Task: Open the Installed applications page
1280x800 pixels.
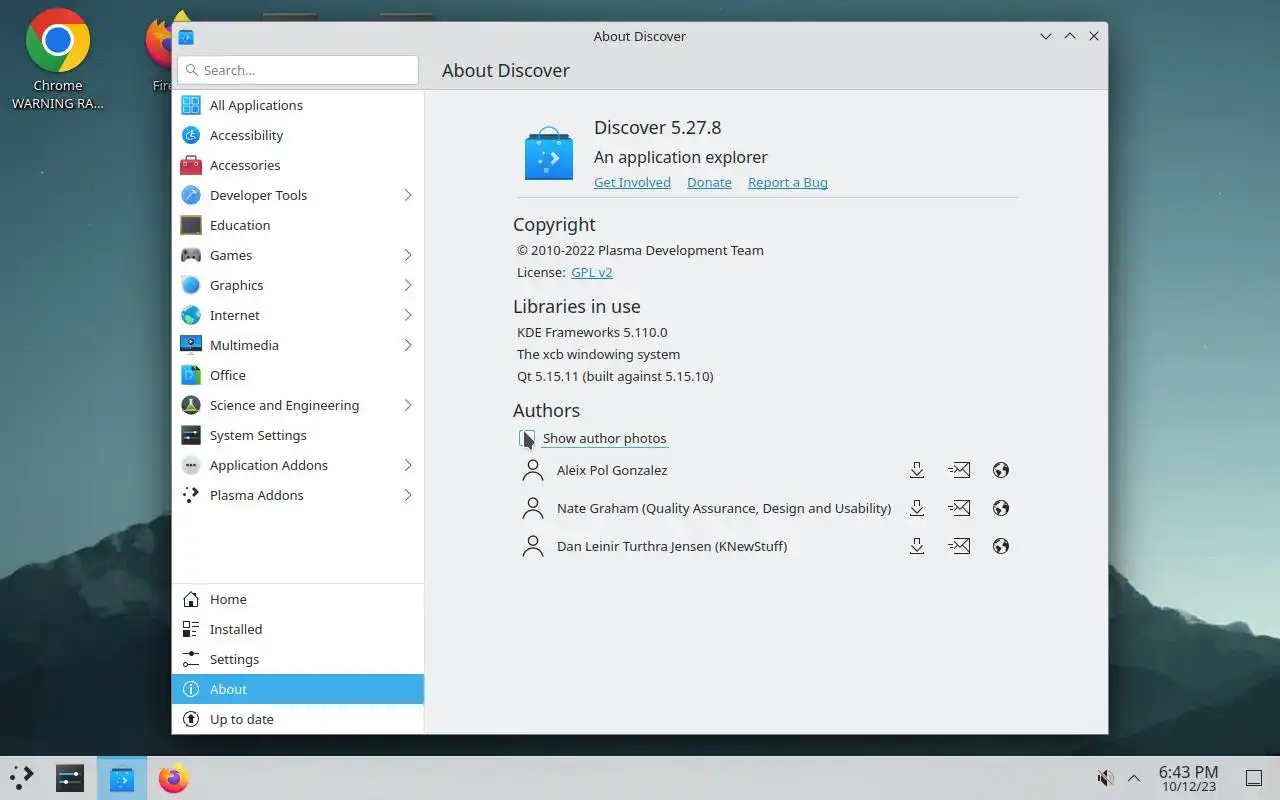Action: (x=298, y=629)
